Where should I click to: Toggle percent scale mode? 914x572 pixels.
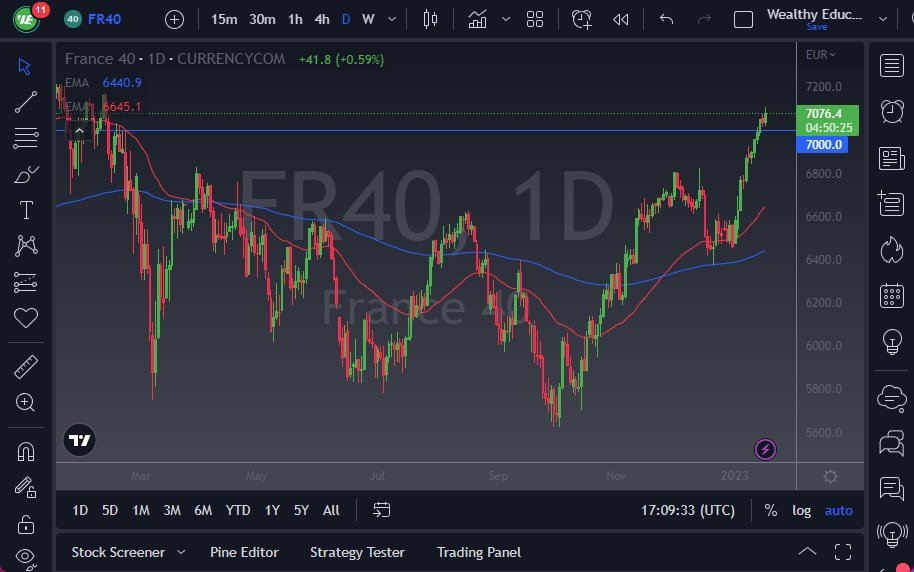point(771,510)
